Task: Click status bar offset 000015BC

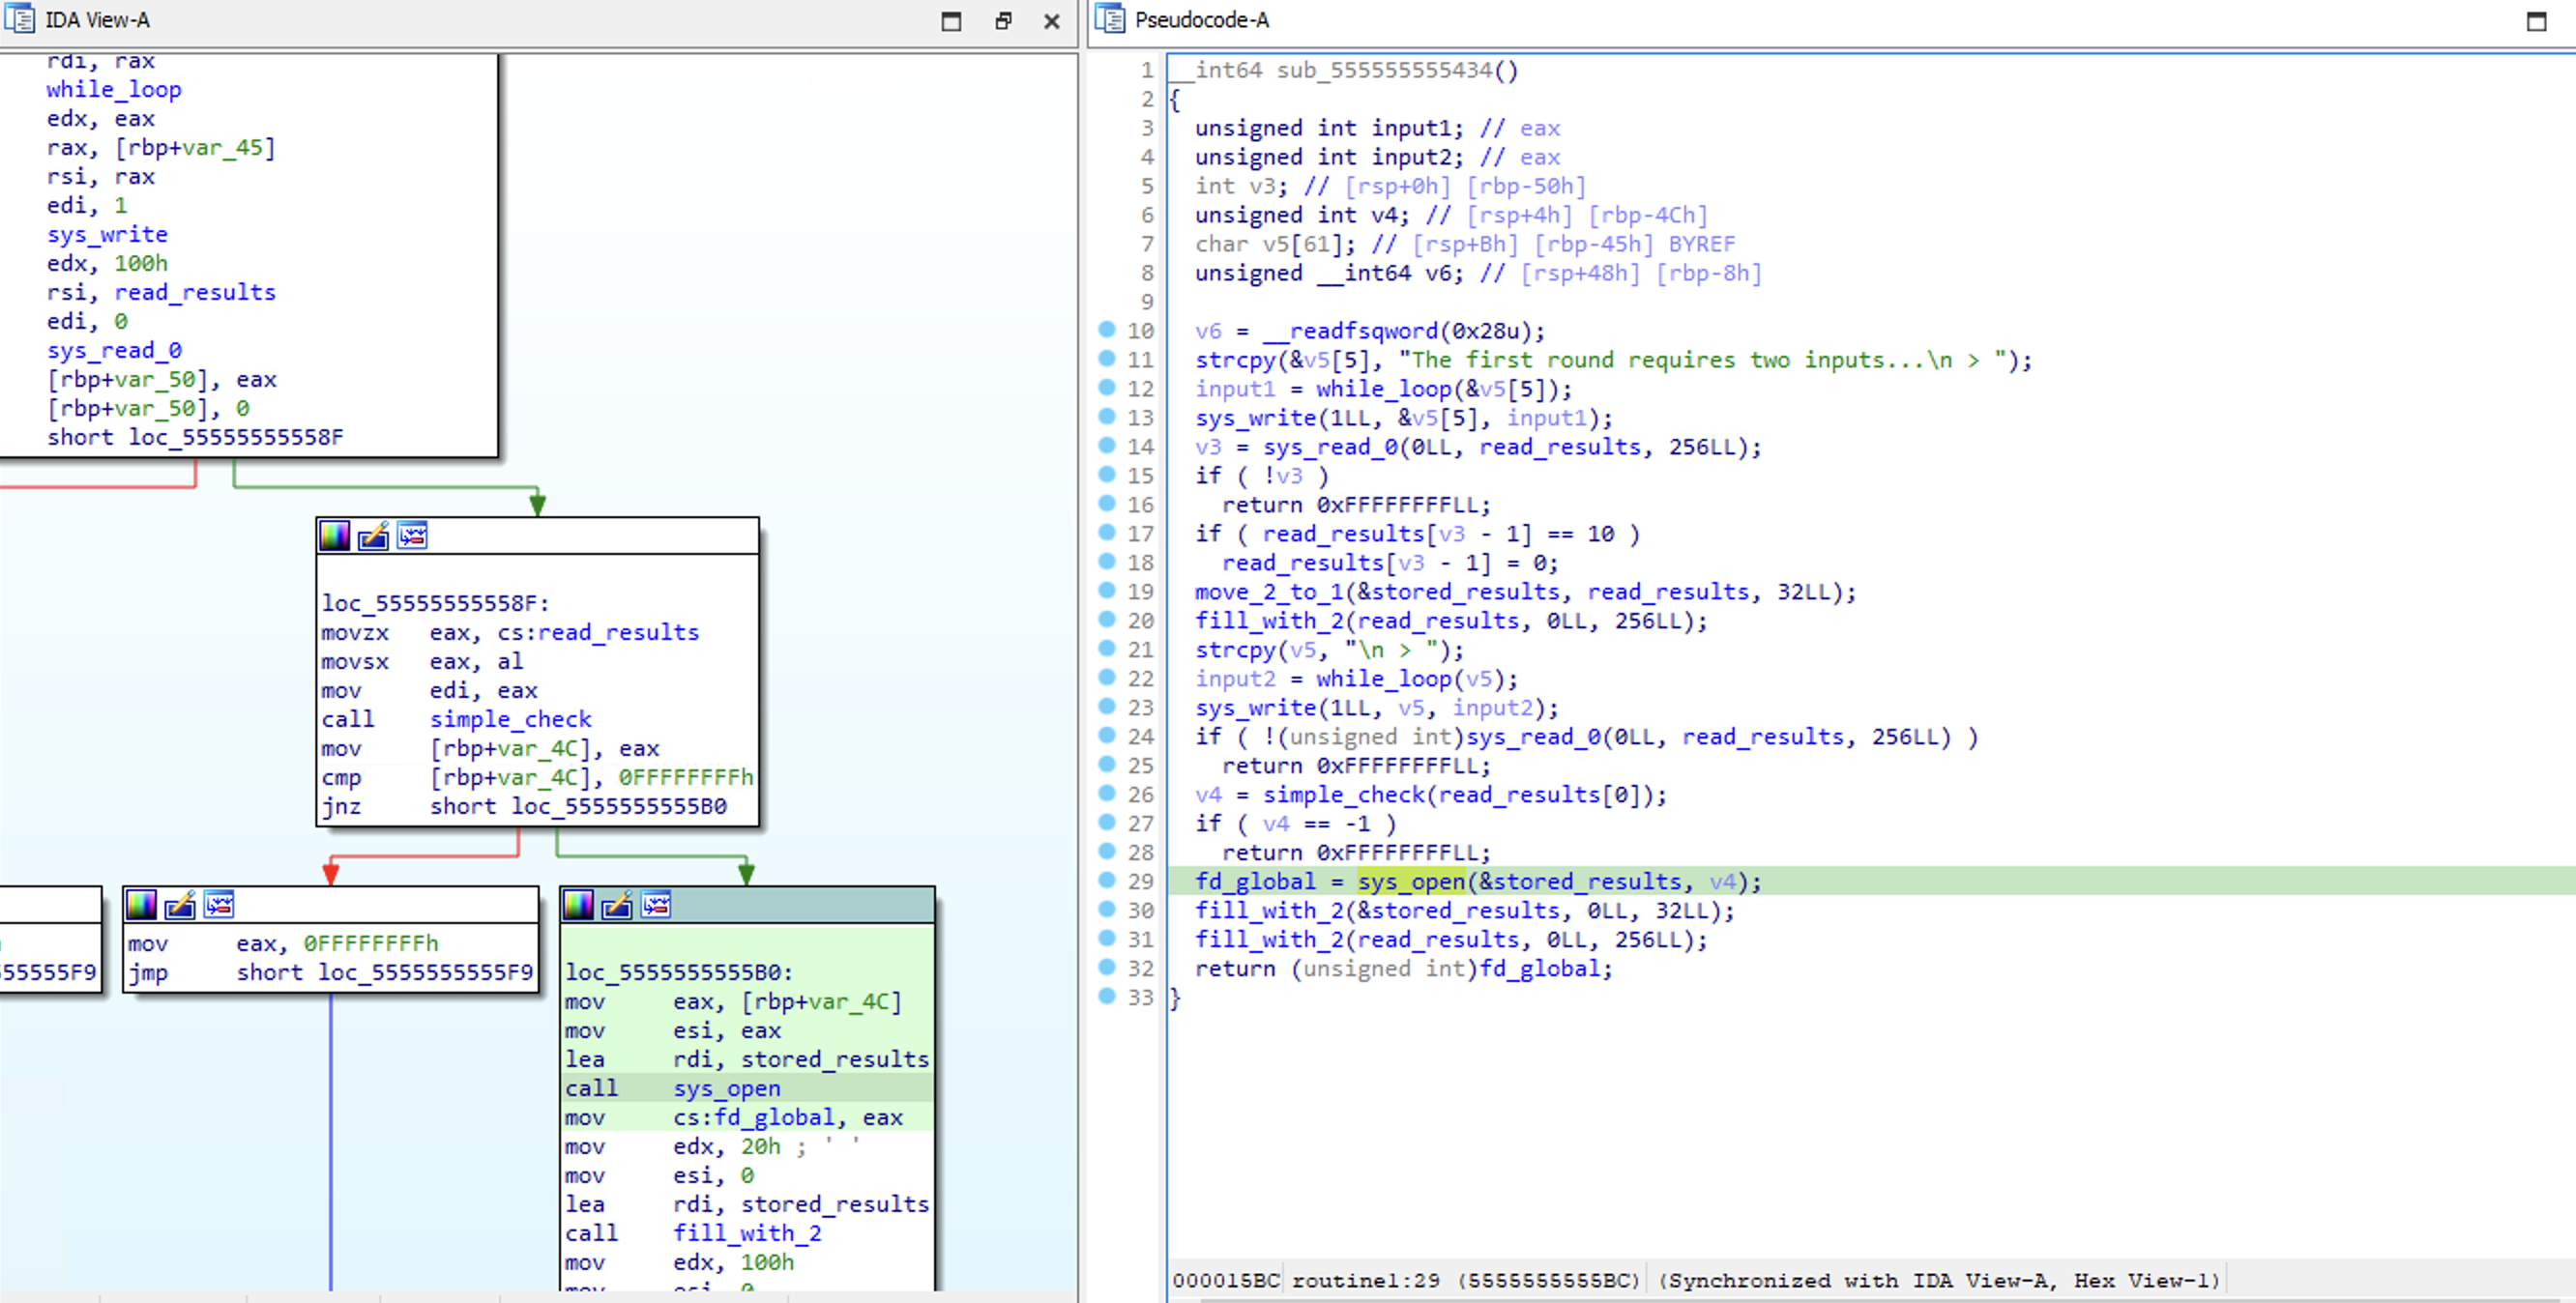Action: point(1225,1281)
